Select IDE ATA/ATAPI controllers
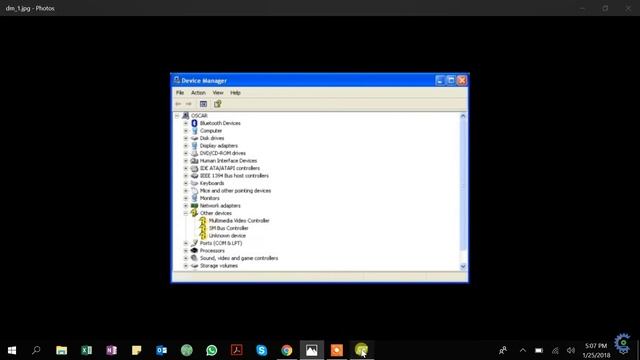 [230, 168]
